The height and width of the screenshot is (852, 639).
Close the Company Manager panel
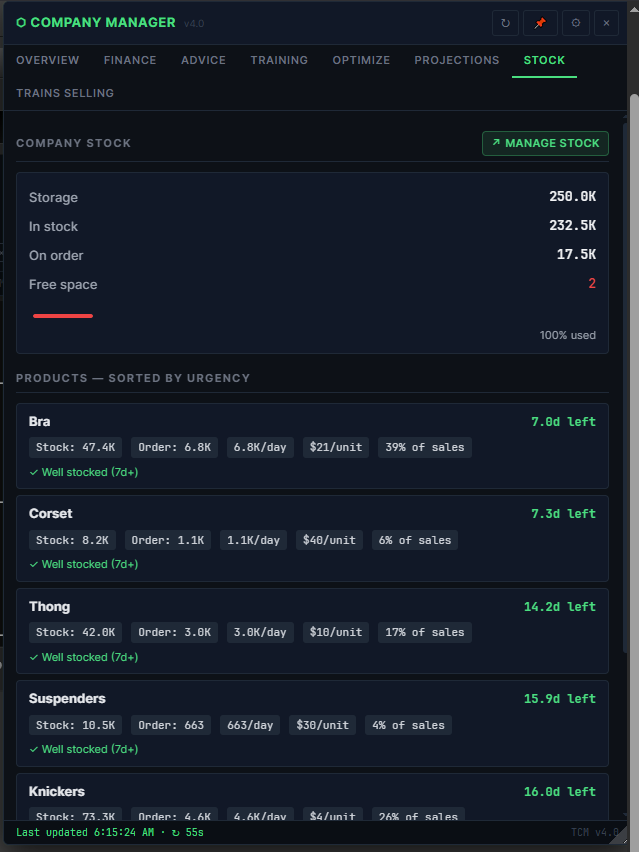pyautogui.click(x=606, y=23)
